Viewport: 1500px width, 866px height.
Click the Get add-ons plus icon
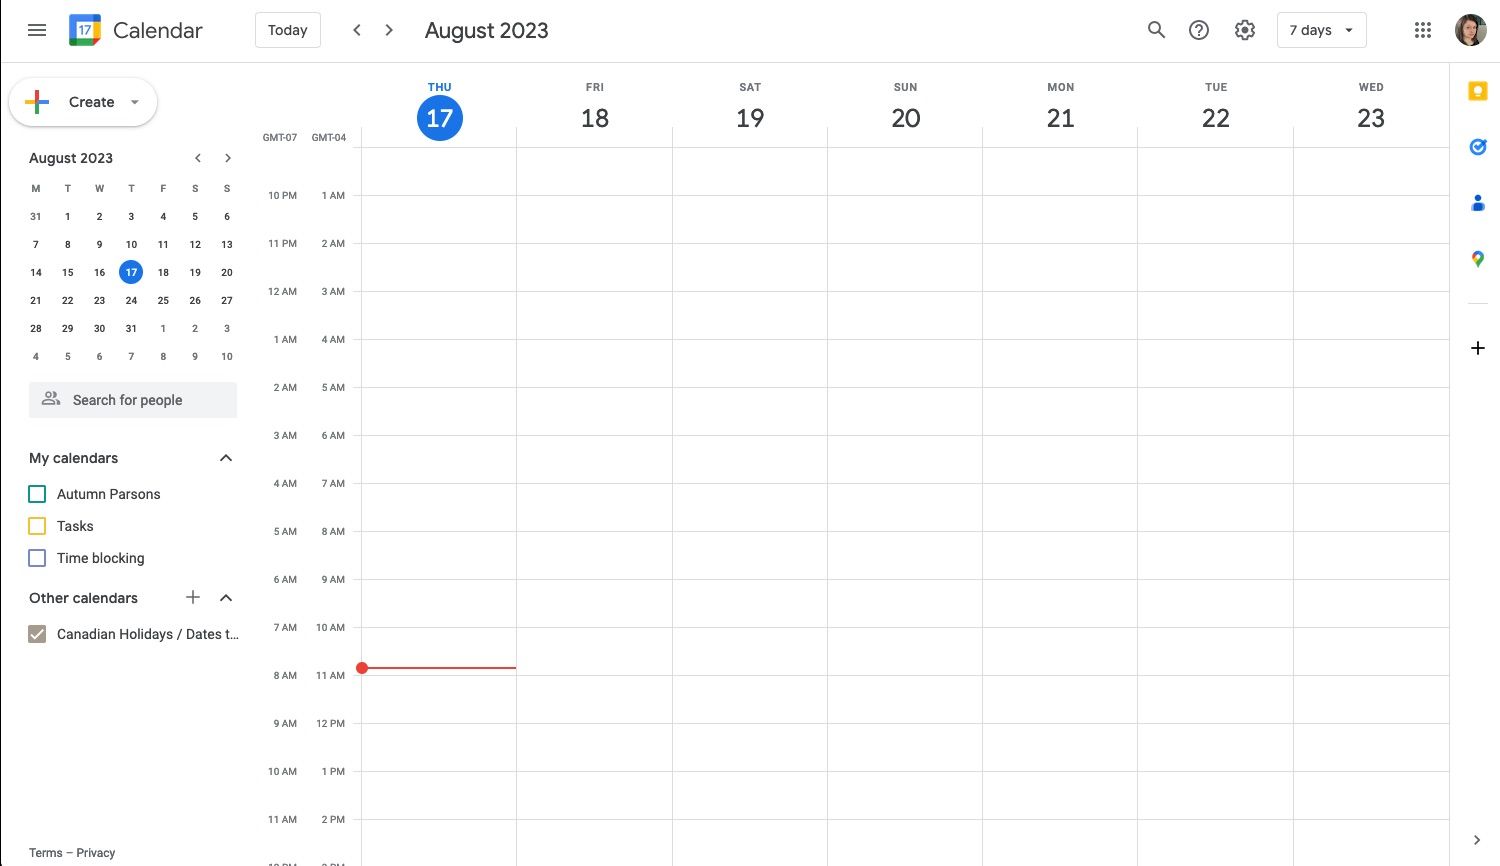click(x=1478, y=347)
